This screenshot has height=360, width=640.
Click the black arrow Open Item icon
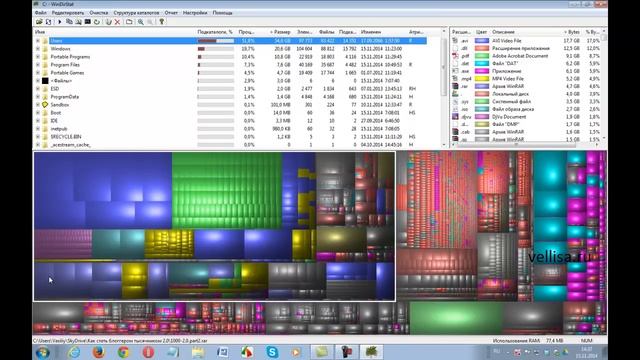(60, 22)
